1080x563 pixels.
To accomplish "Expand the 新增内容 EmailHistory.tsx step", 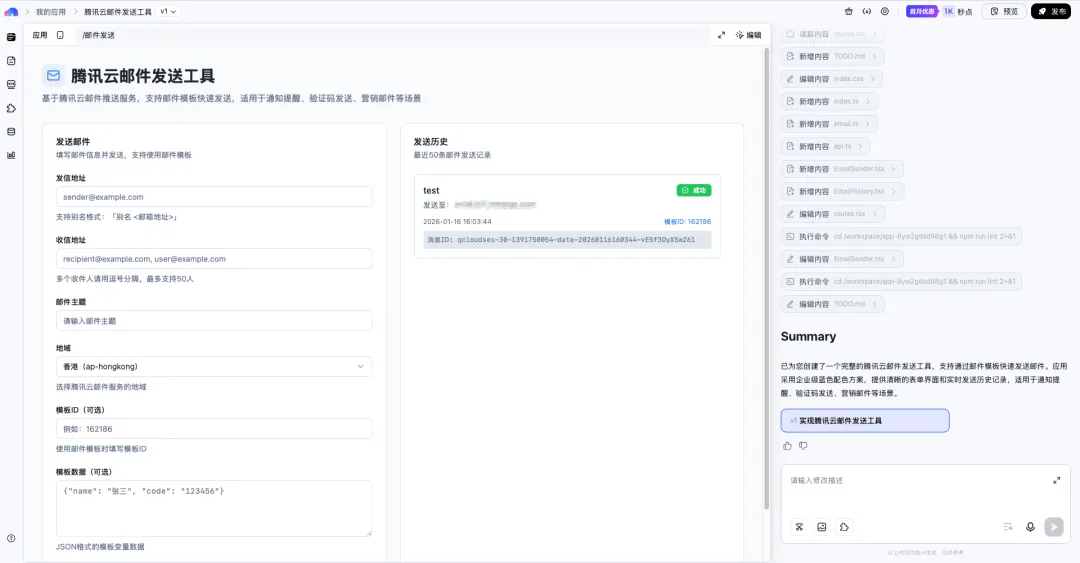I will 842,192.
